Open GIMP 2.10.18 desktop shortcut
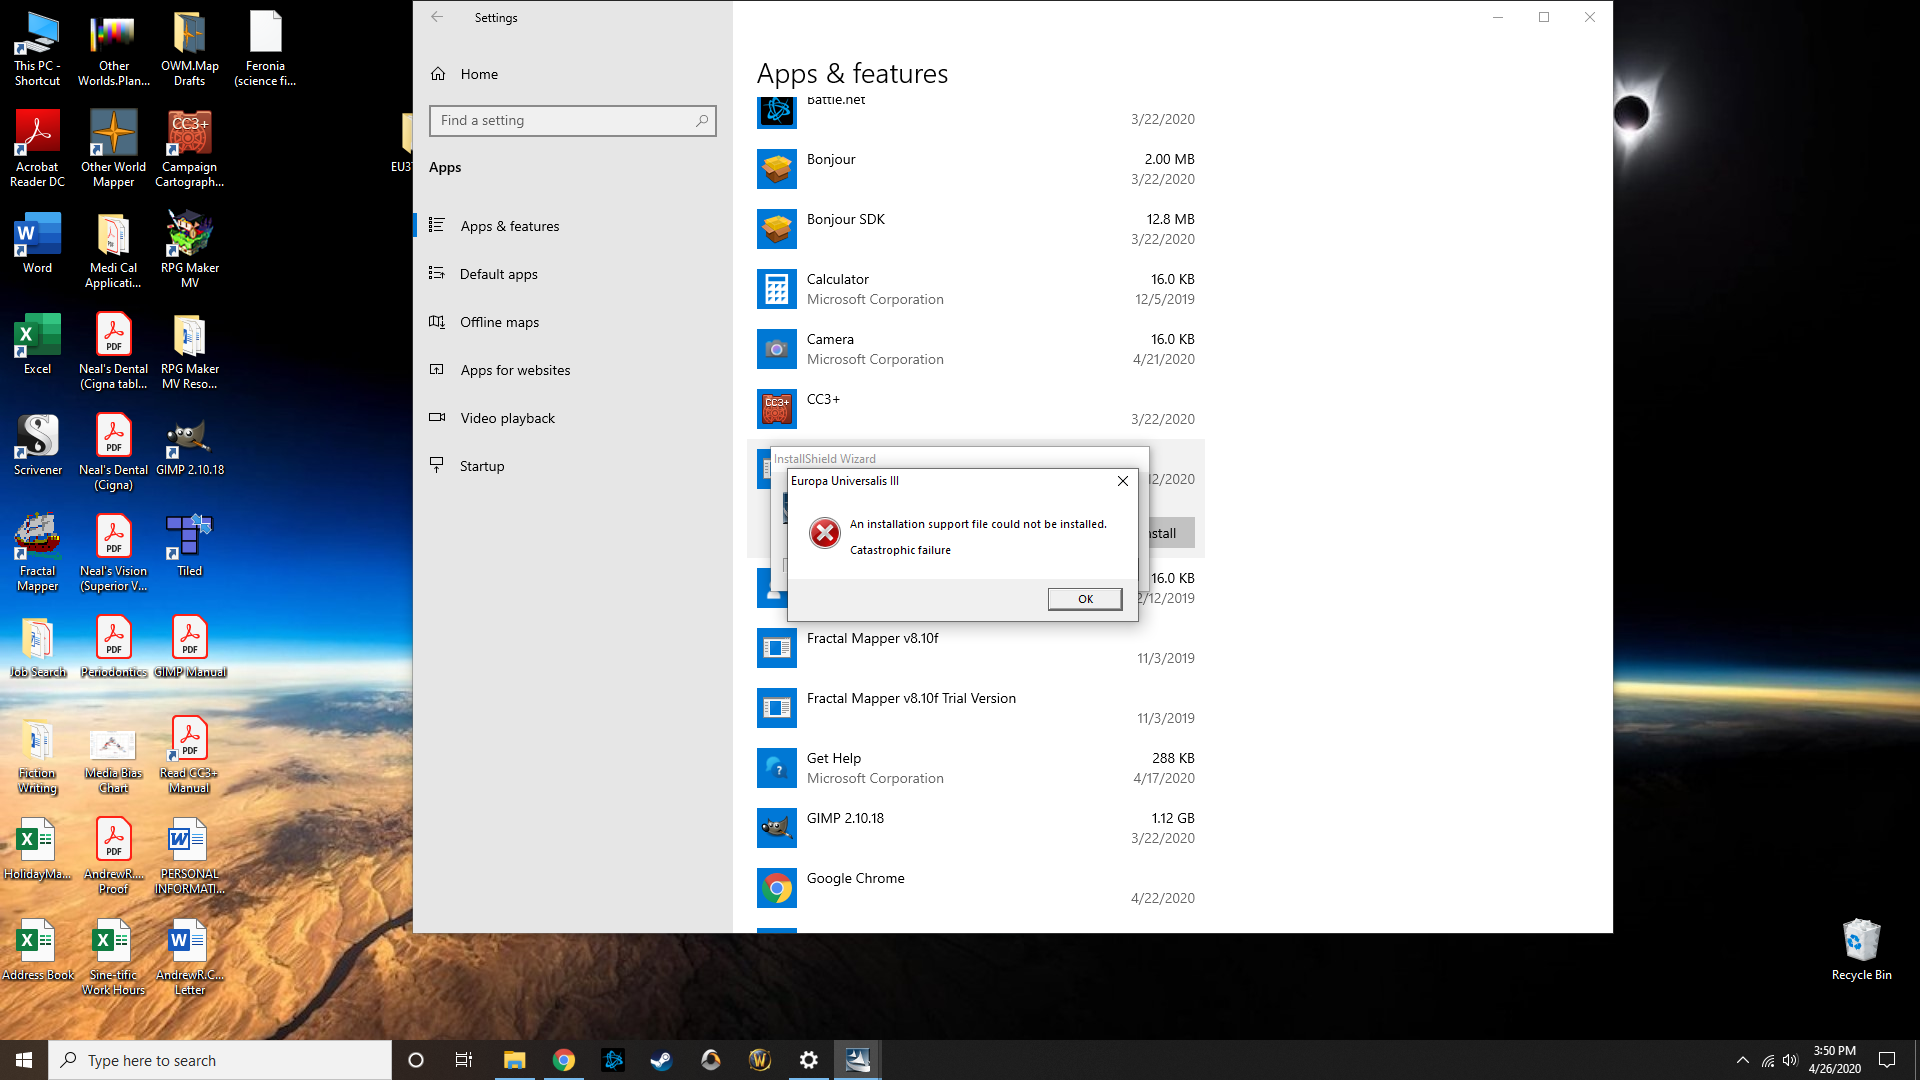The width and height of the screenshot is (1920, 1080). click(x=189, y=444)
